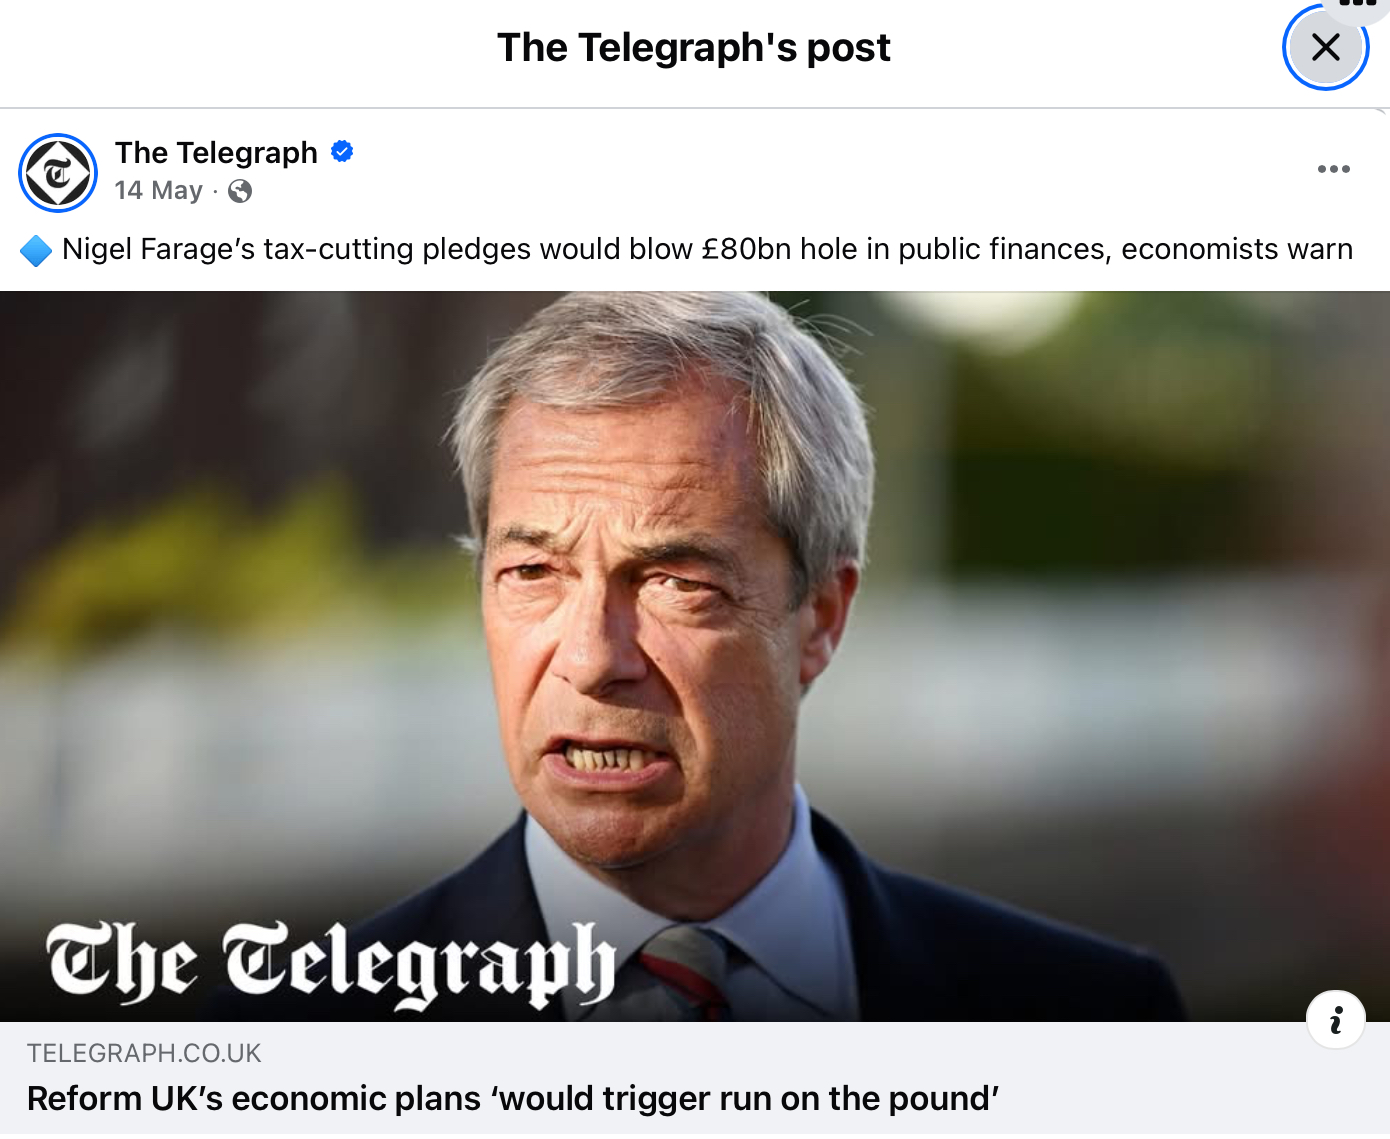Viewport: 1390px width, 1139px height.
Task: Click the TELEGRAPH.CO.UK domain label
Action: (x=144, y=1053)
